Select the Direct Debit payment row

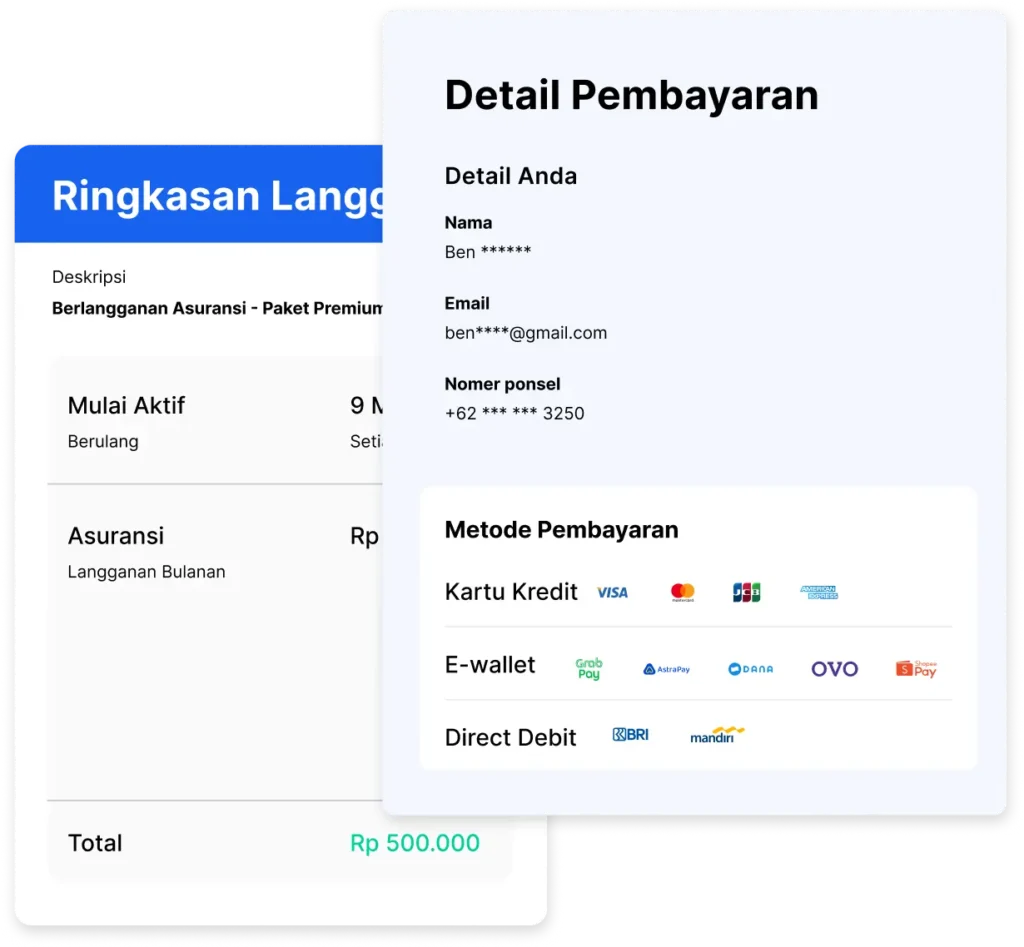510,738
